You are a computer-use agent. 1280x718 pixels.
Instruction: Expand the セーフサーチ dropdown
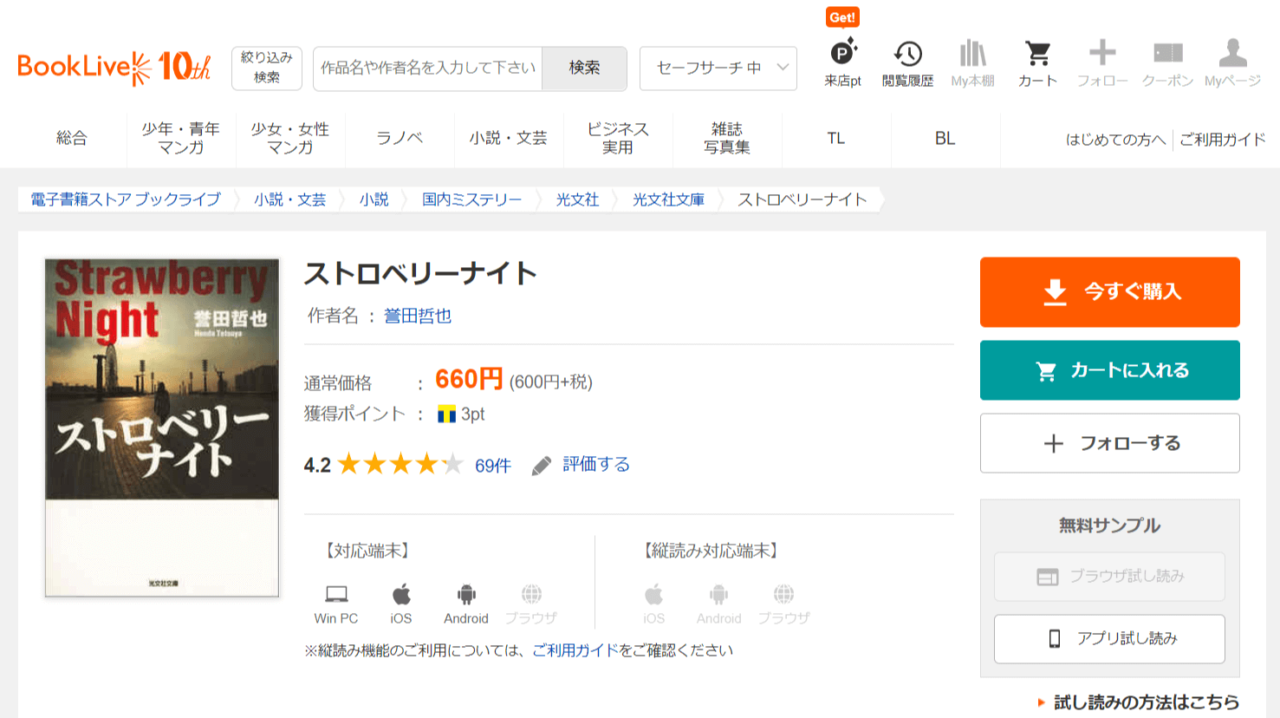(x=718, y=68)
